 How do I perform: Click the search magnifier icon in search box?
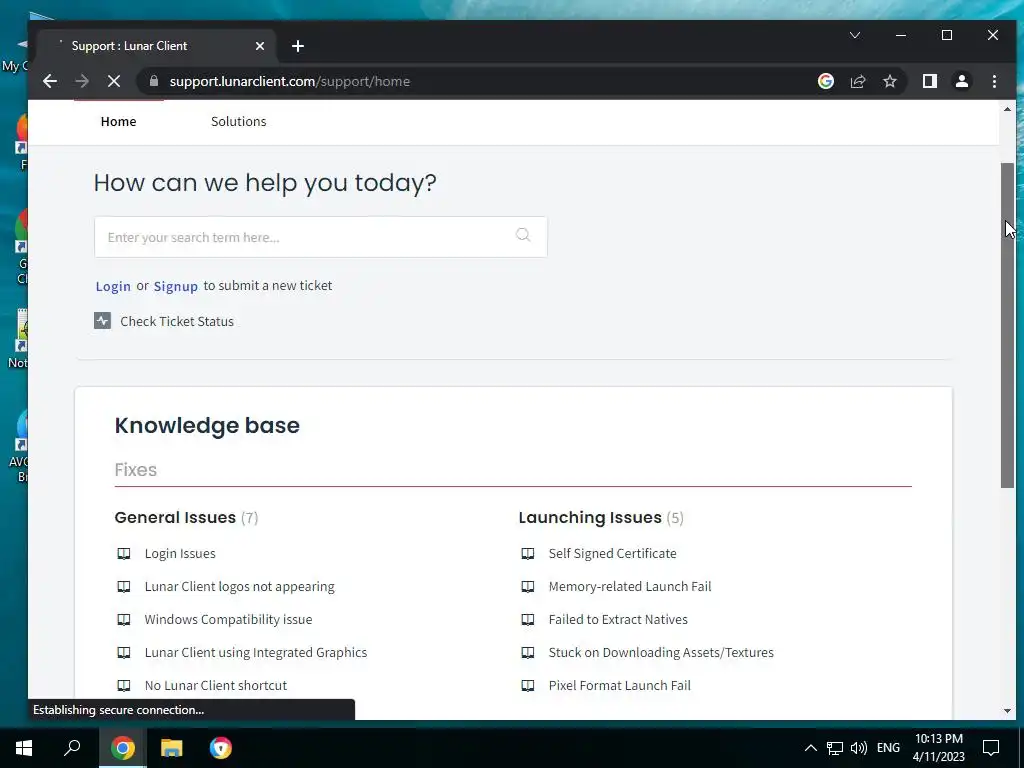(x=523, y=235)
